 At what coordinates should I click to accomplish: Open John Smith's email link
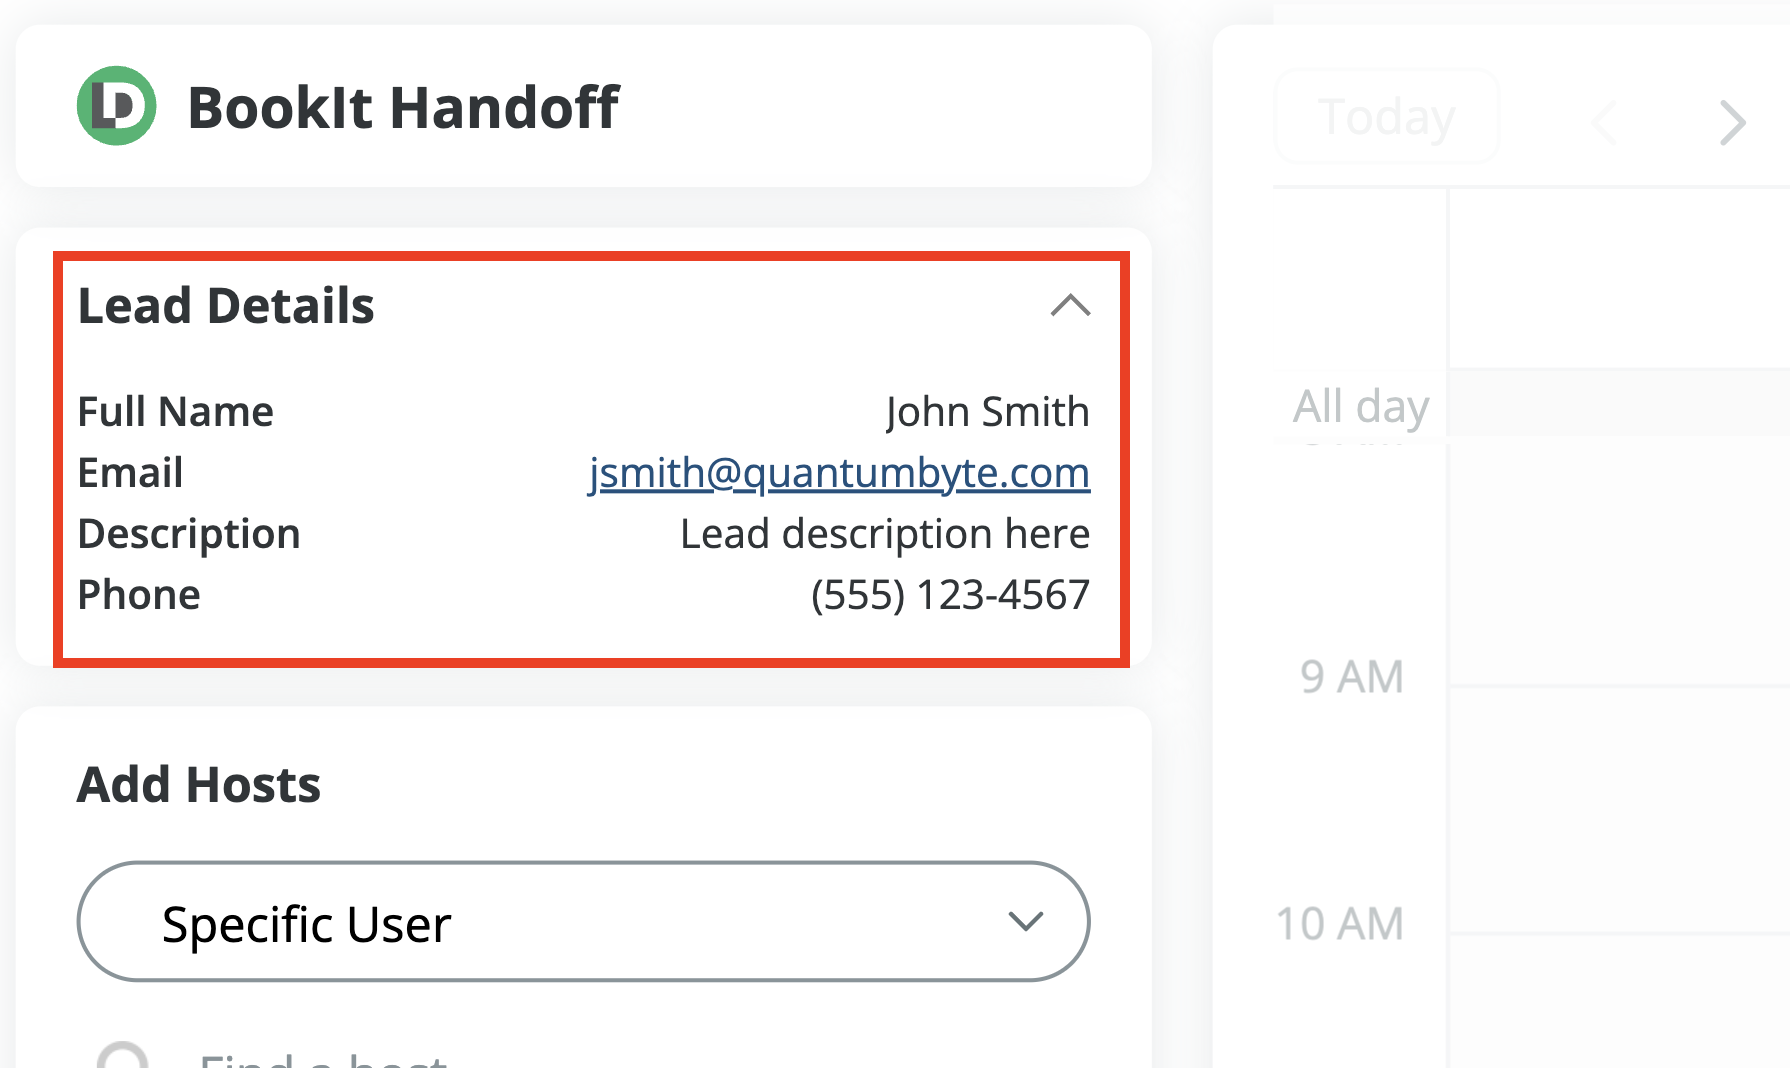(839, 473)
